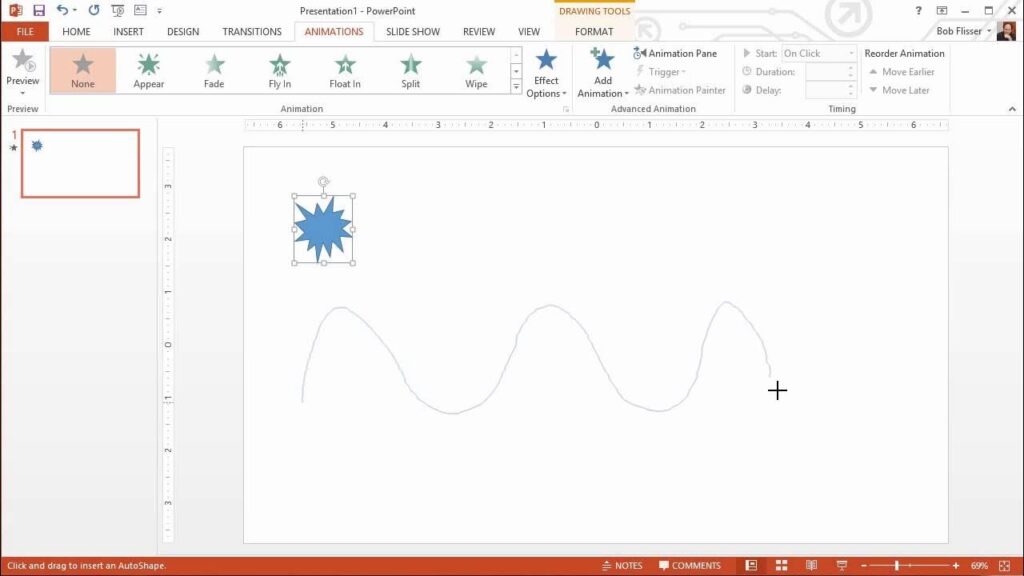
Task: Open the COMMENTS pane
Action: [x=691, y=564]
